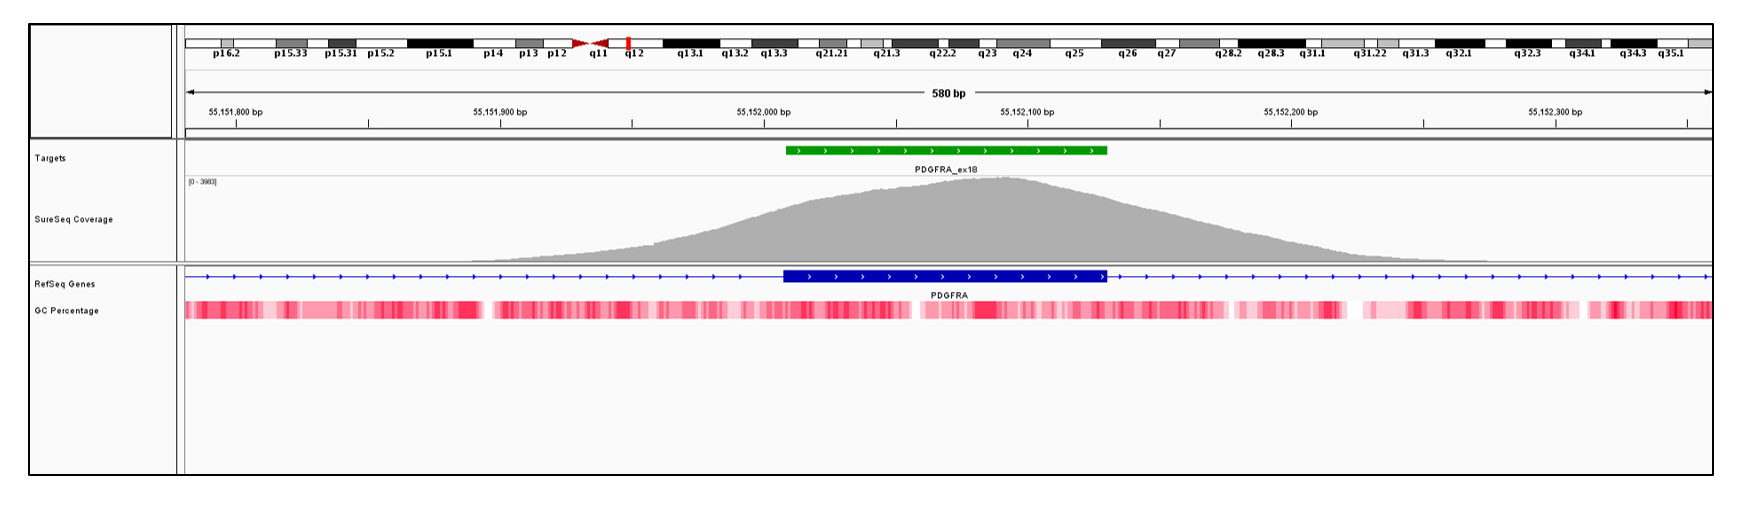The width and height of the screenshot is (1748, 511).
Task: Click the 55,151,800 bp ruler tick
Action: click(x=236, y=112)
